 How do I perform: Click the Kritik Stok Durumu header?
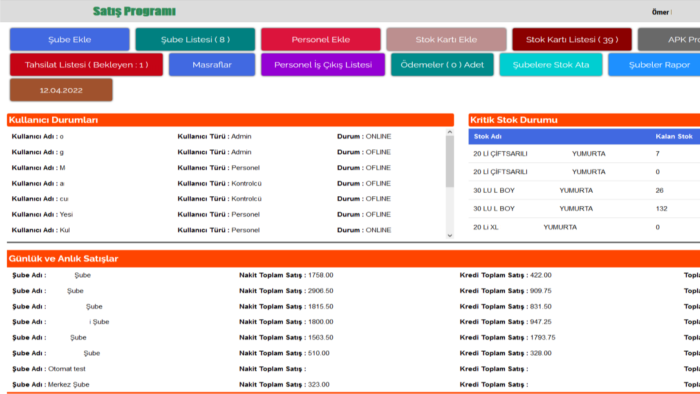[584, 120]
